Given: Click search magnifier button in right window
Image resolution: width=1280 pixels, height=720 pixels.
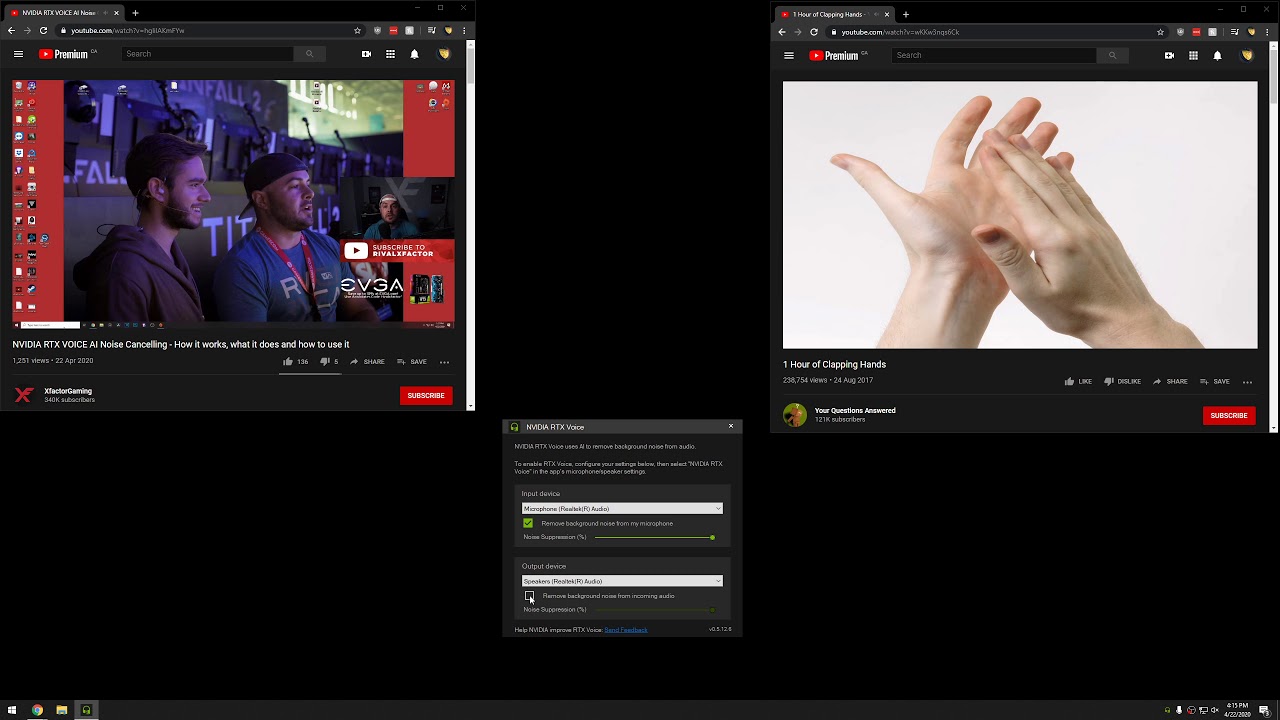Looking at the screenshot, I should point(1113,55).
